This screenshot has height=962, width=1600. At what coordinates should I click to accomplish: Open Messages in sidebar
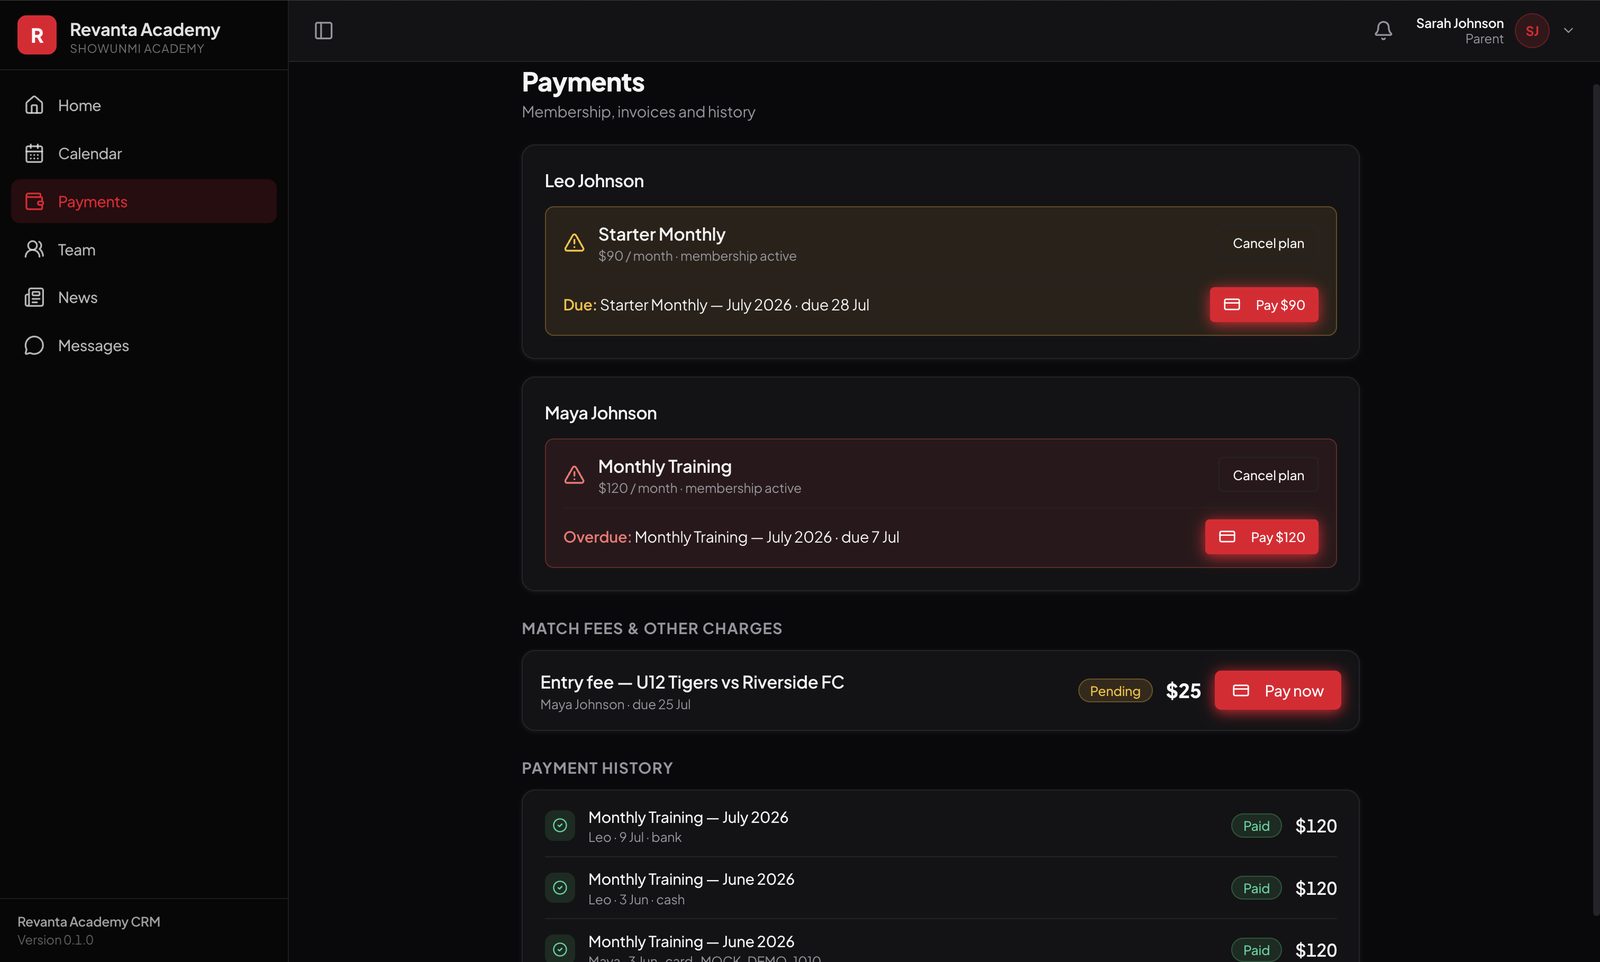click(144, 345)
